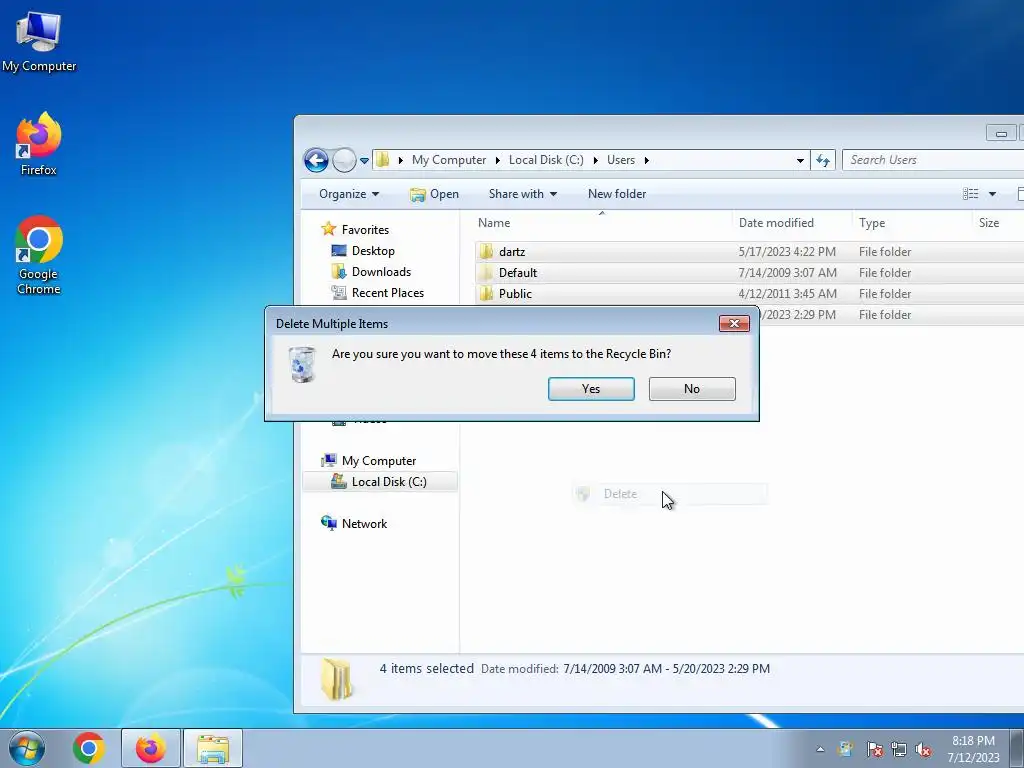Image resolution: width=1024 pixels, height=768 pixels.
Task: Open address bar history dropdown
Action: [x=800, y=161]
